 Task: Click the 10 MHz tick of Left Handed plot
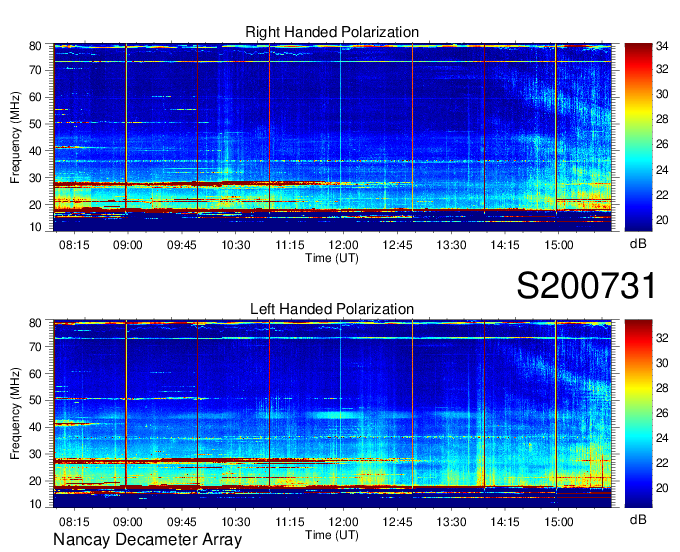35,503
